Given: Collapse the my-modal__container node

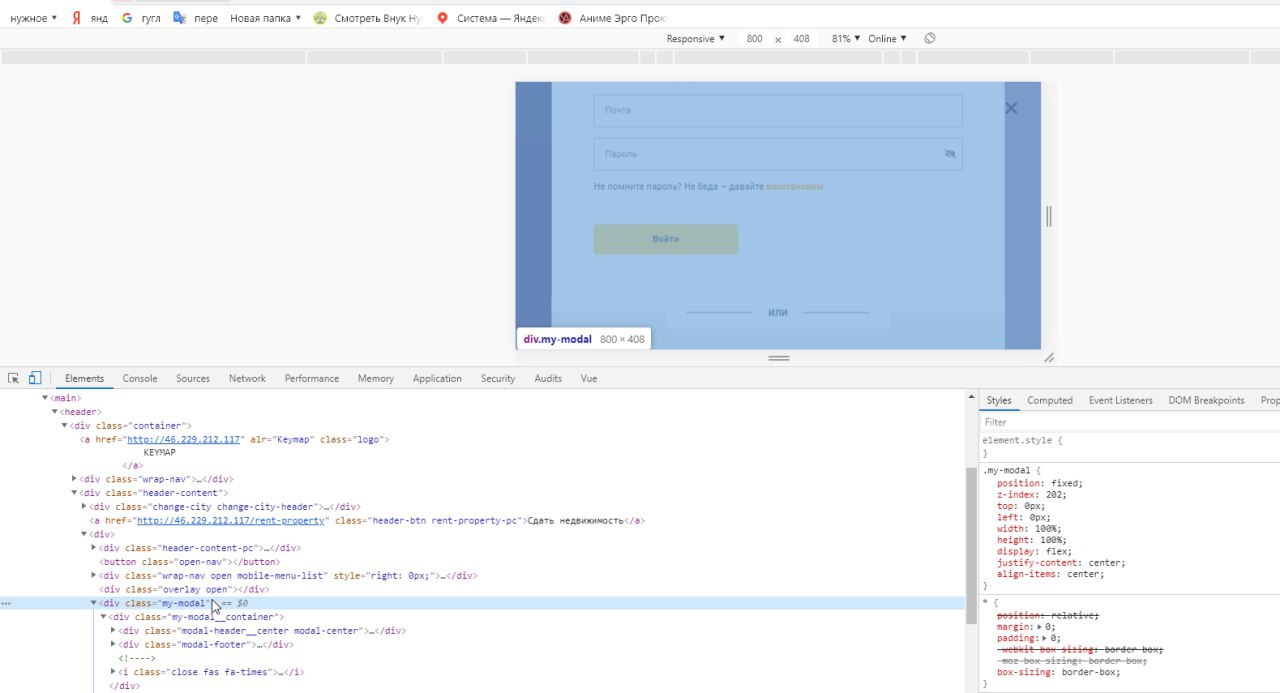Looking at the screenshot, I should click(x=104, y=617).
